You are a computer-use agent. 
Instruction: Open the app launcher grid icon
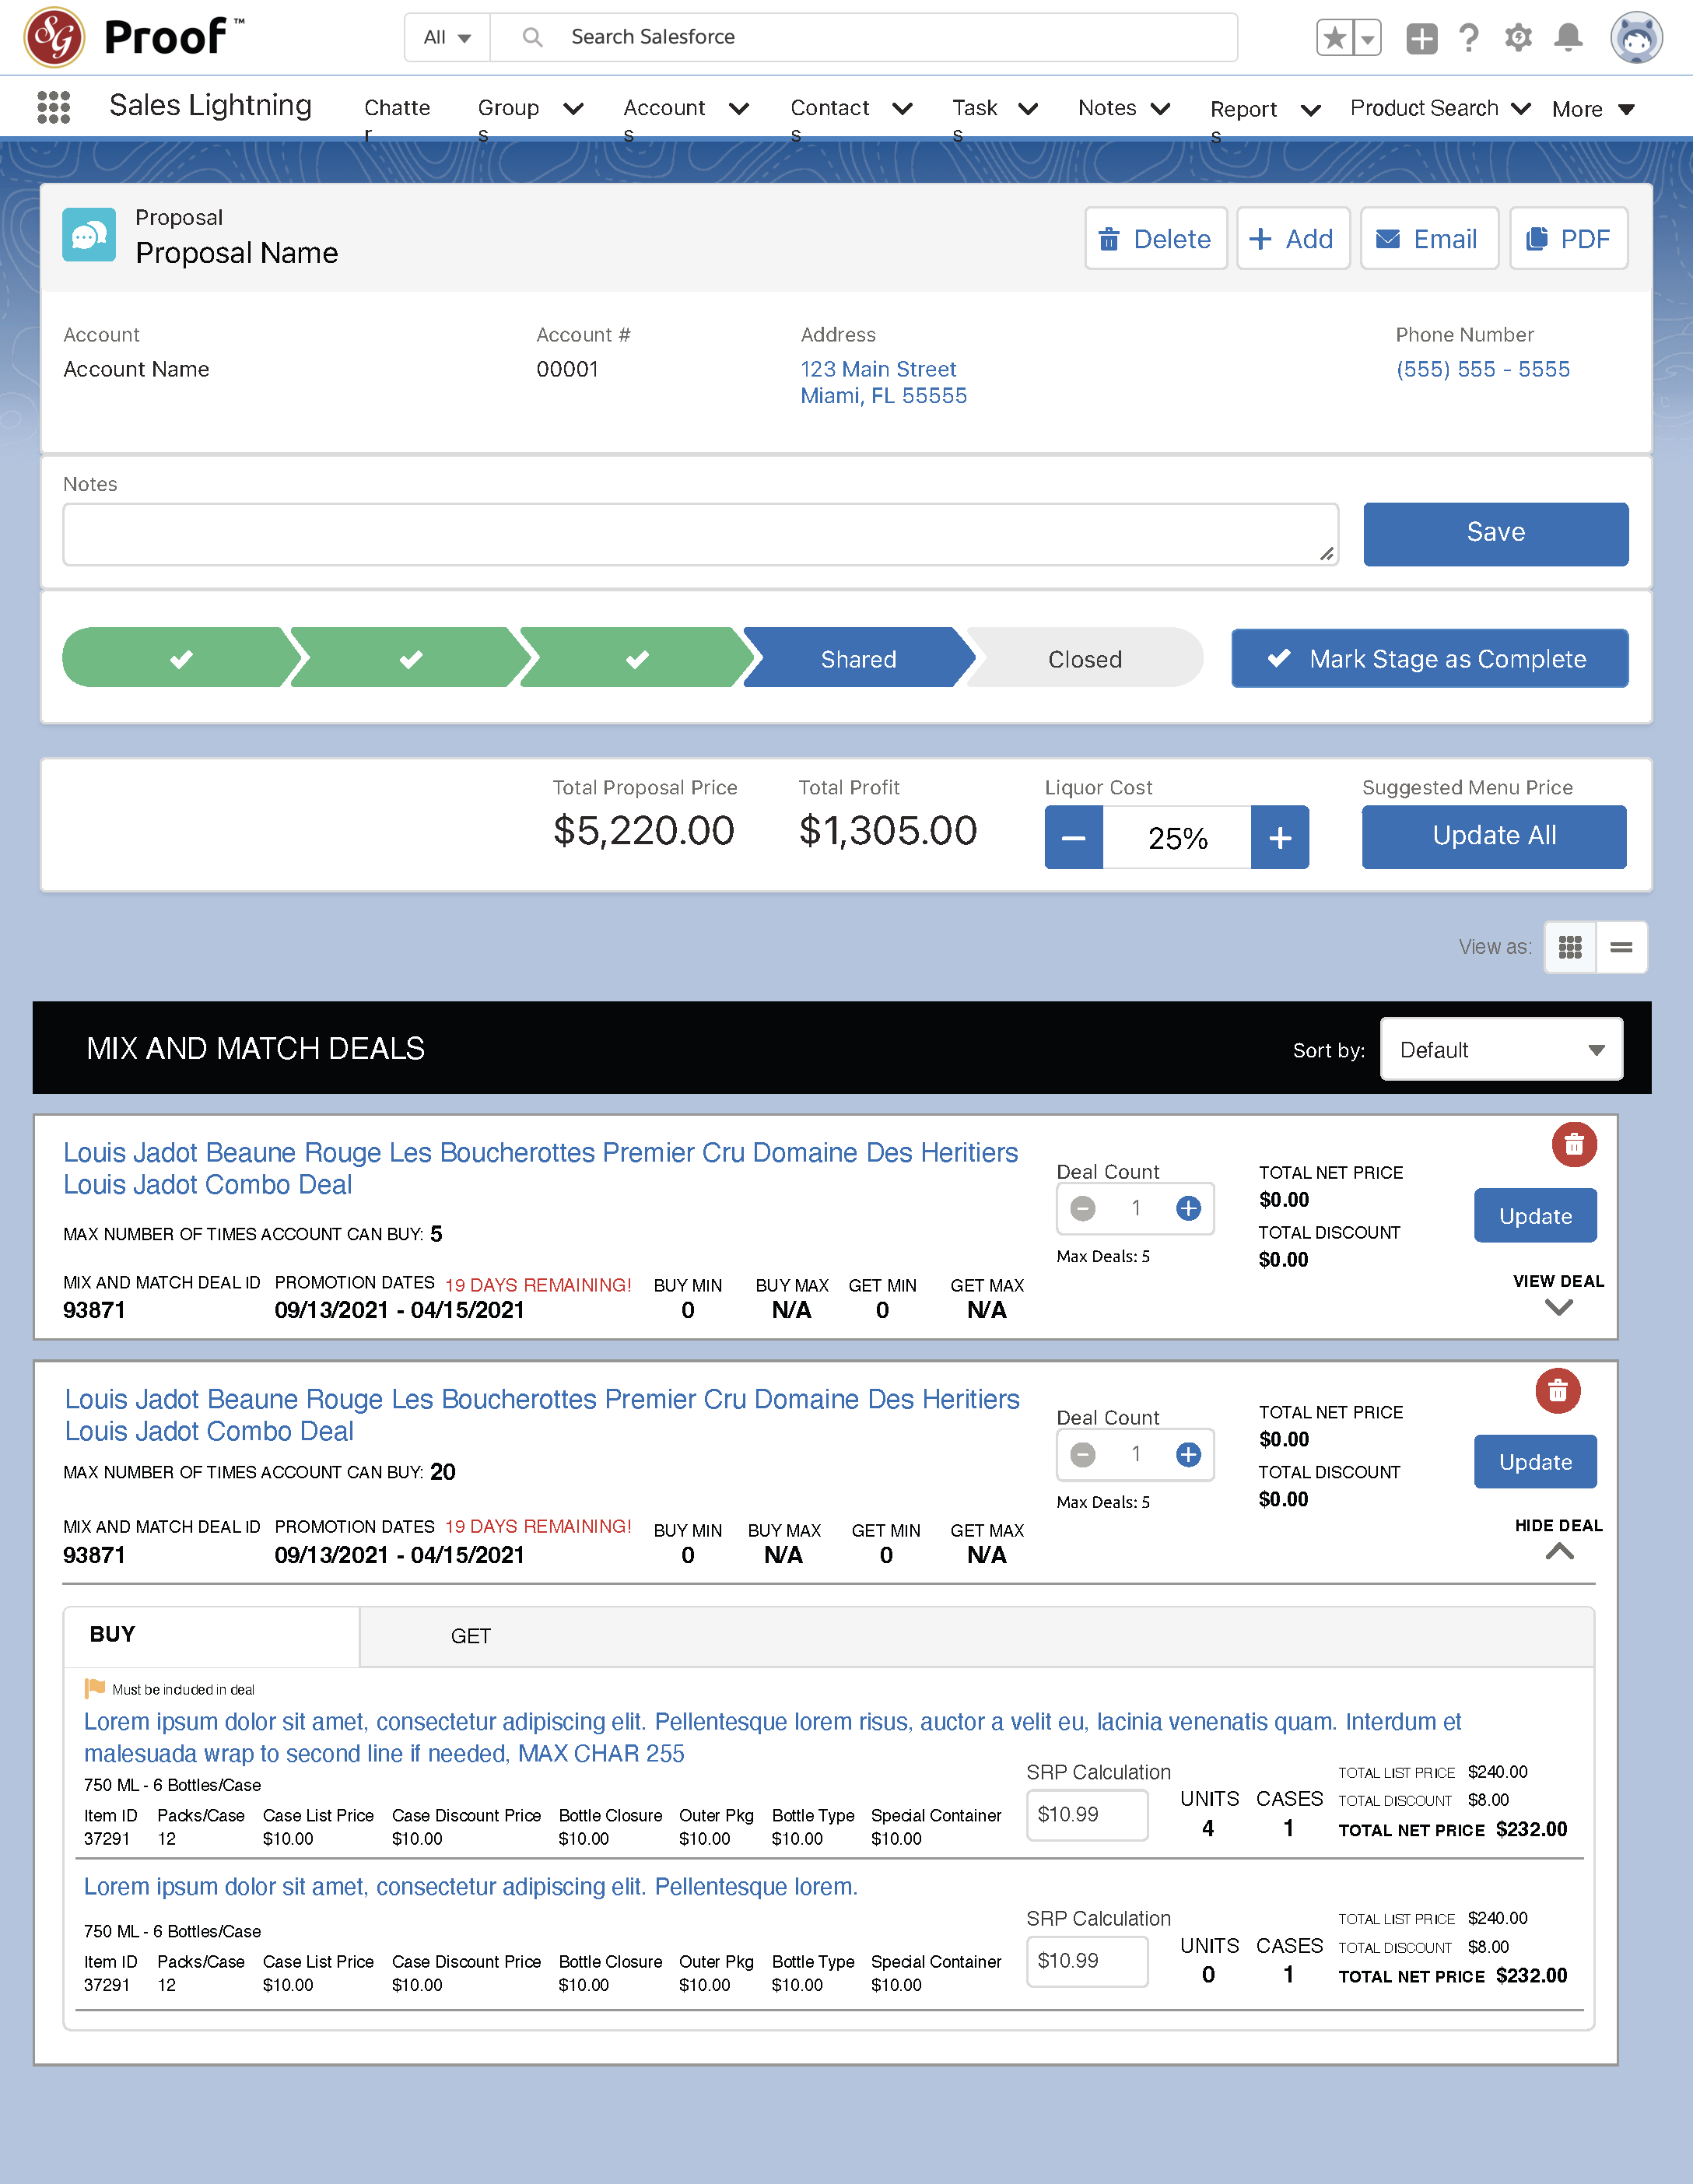(53, 107)
